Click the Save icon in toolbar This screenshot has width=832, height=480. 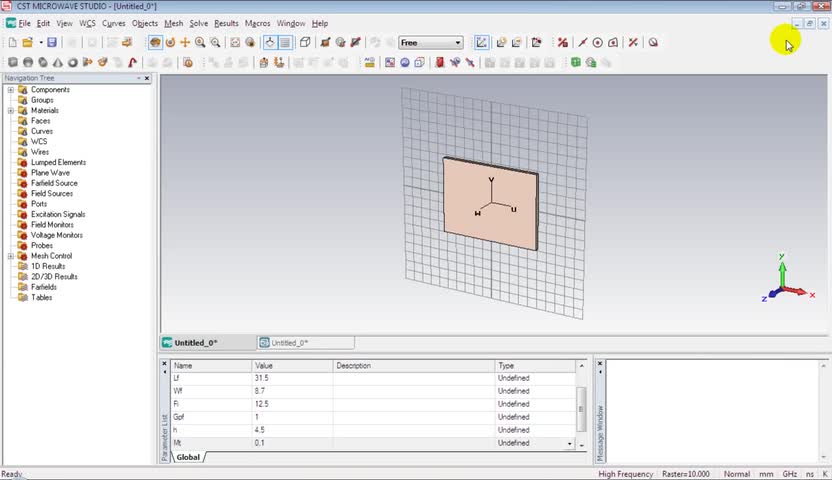(52, 43)
